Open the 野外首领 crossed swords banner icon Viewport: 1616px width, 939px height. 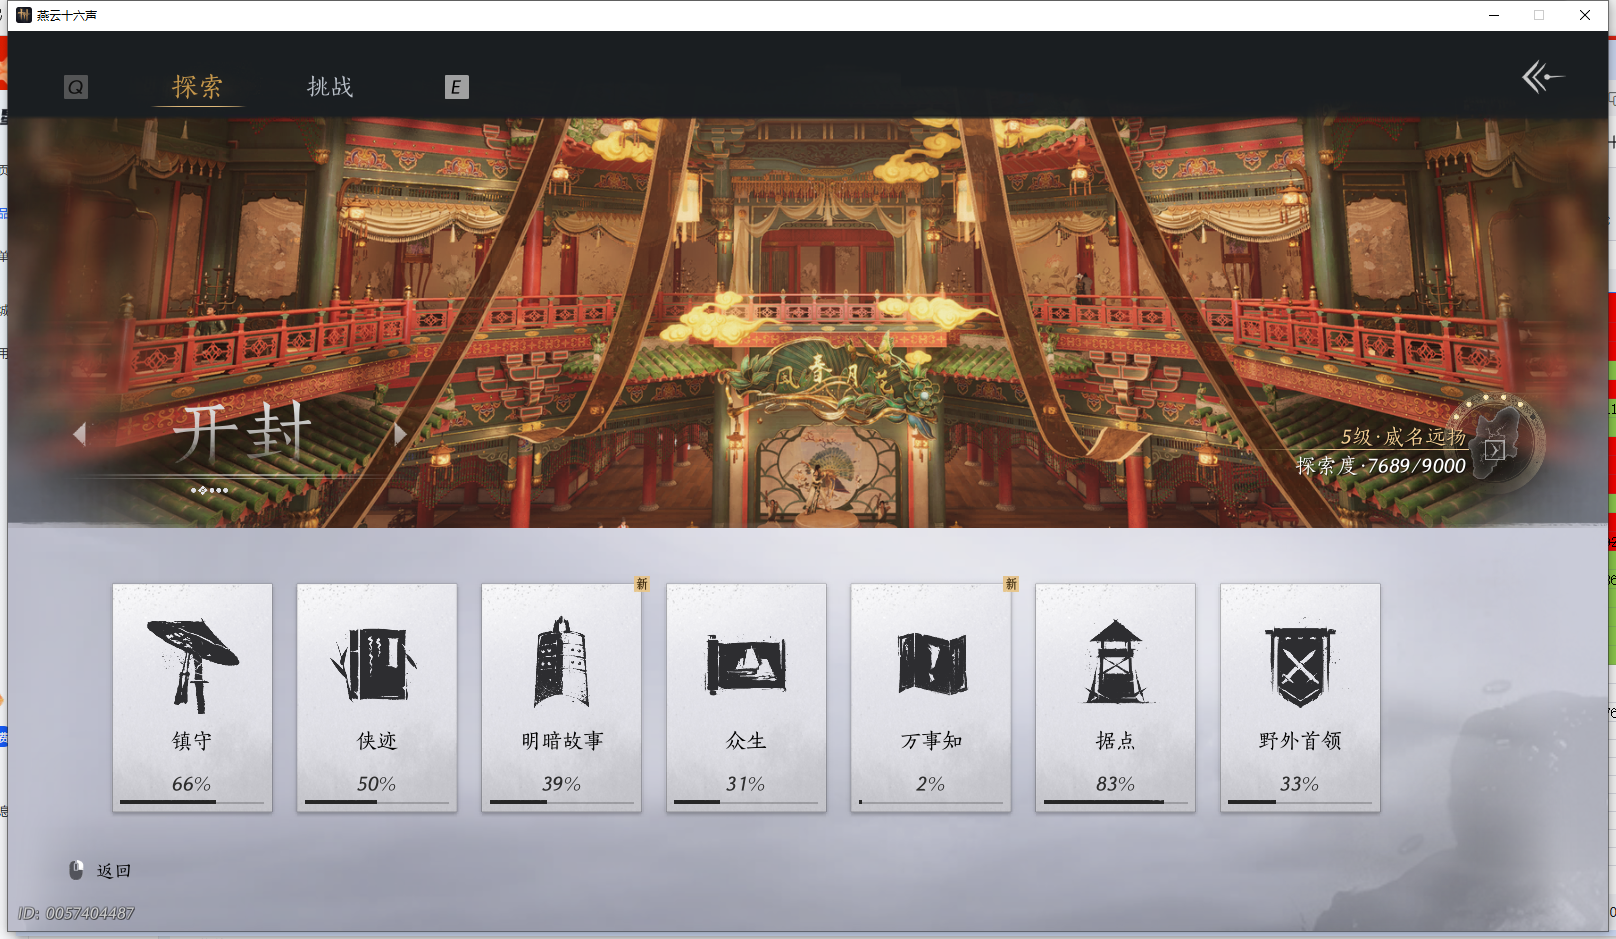1299,665
